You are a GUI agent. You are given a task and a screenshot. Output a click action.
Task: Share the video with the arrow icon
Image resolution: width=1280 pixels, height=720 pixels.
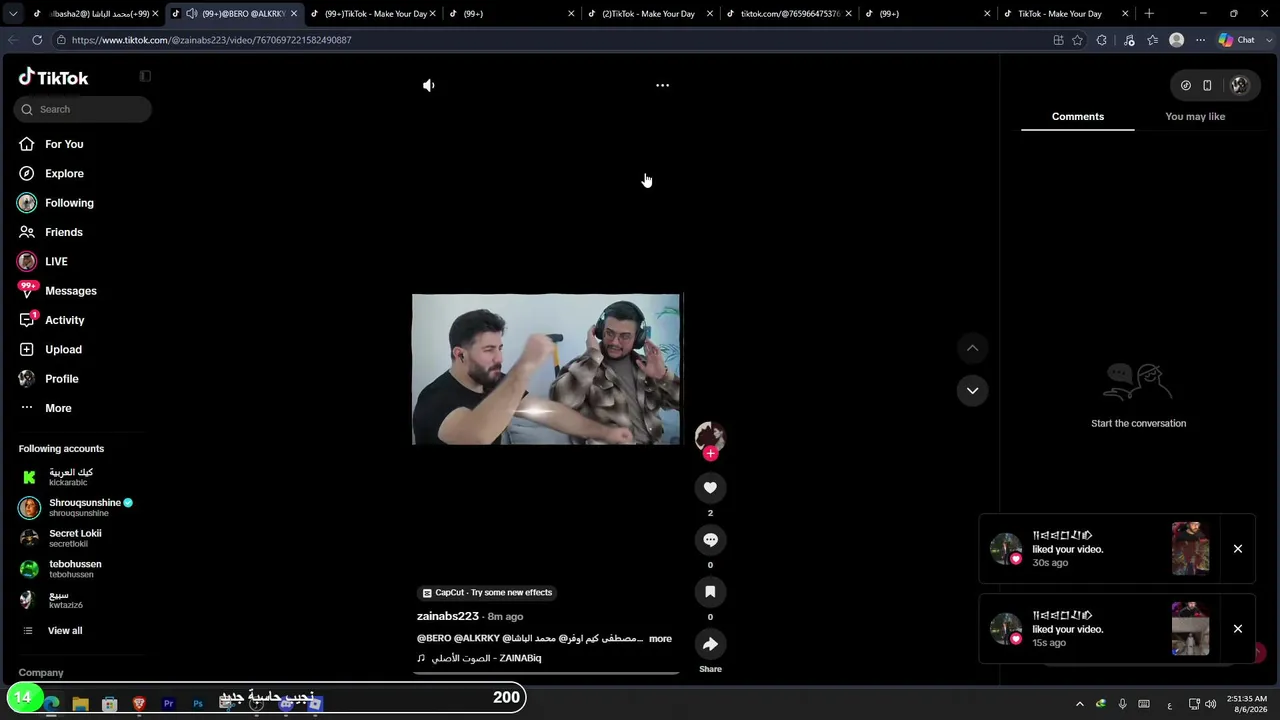[x=710, y=644]
